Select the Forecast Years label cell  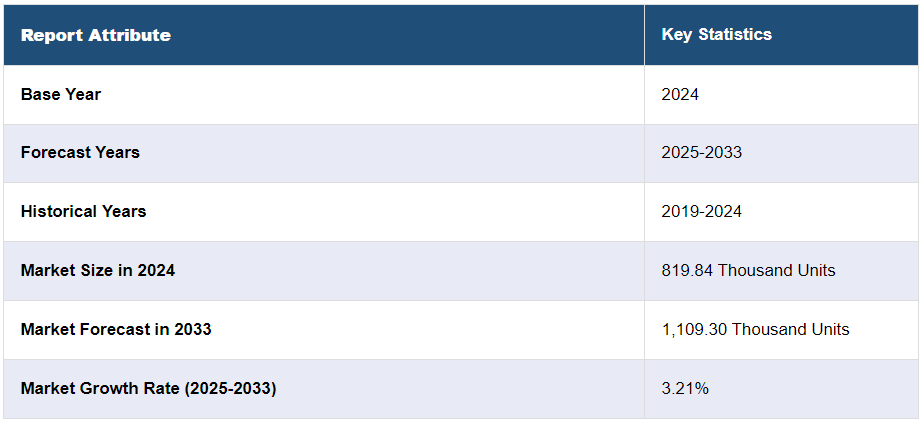click(x=80, y=152)
